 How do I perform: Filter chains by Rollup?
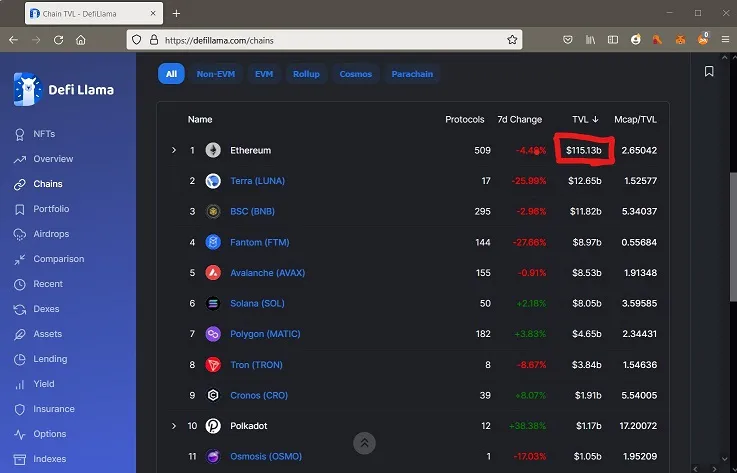pyautogui.click(x=306, y=74)
